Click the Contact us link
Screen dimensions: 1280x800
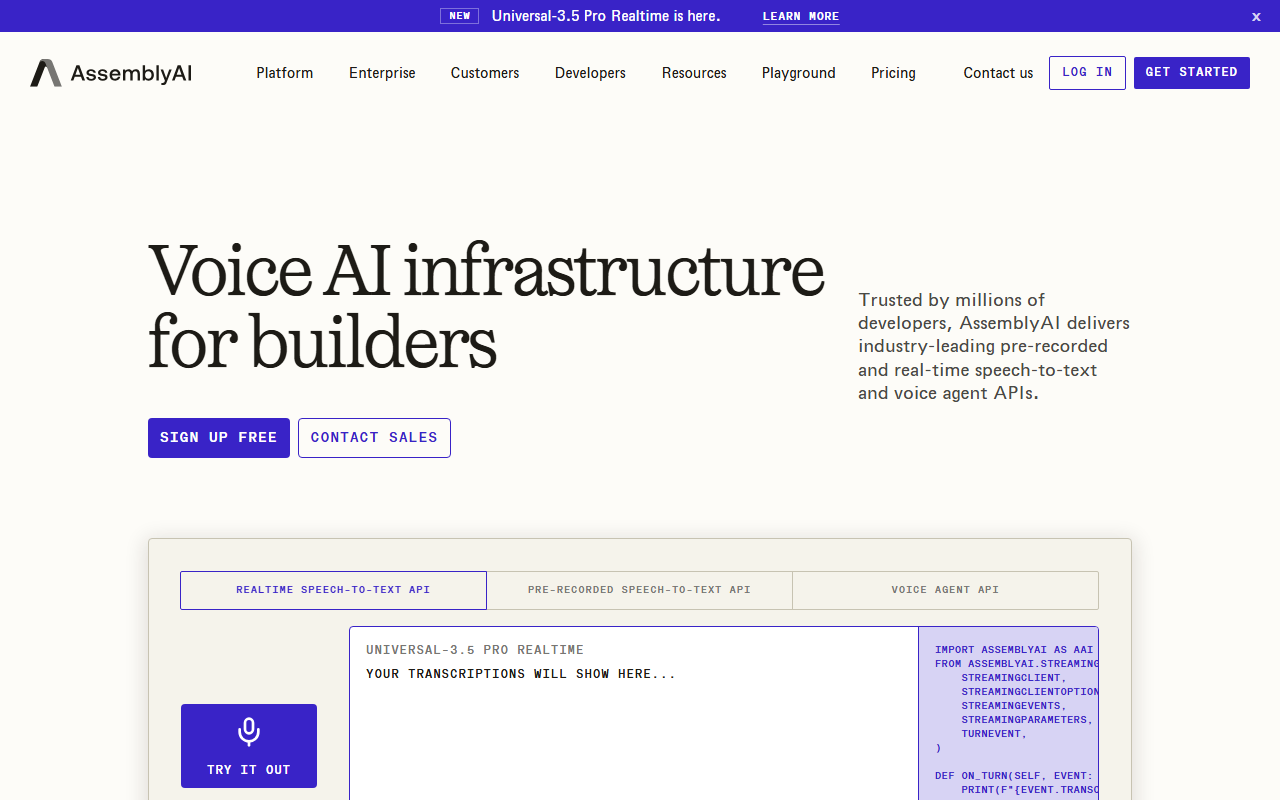[998, 73]
